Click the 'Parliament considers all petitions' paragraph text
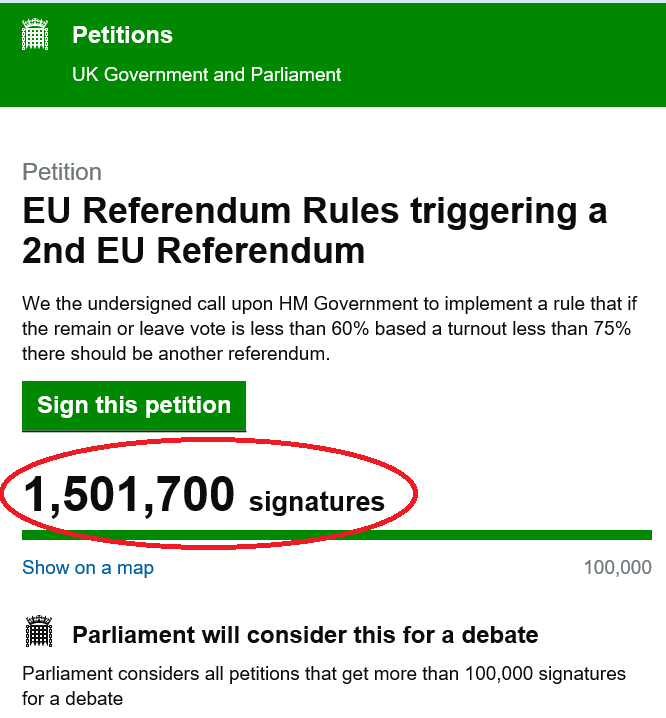The width and height of the screenshot is (666, 718). click(x=324, y=673)
